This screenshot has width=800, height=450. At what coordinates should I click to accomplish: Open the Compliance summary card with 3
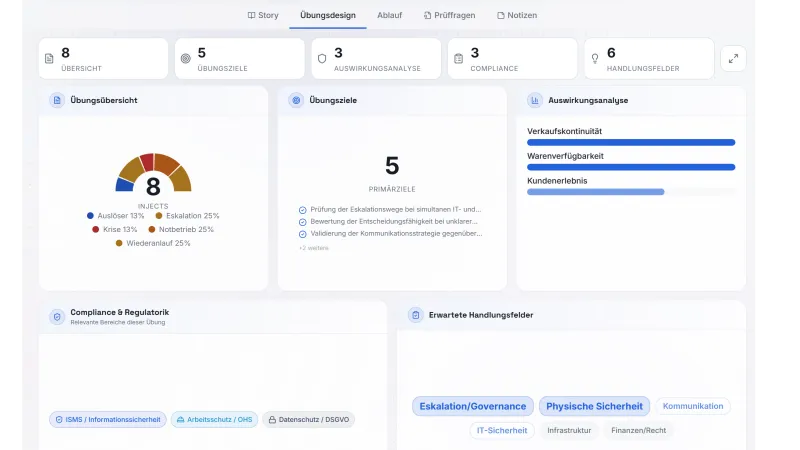tap(513, 59)
